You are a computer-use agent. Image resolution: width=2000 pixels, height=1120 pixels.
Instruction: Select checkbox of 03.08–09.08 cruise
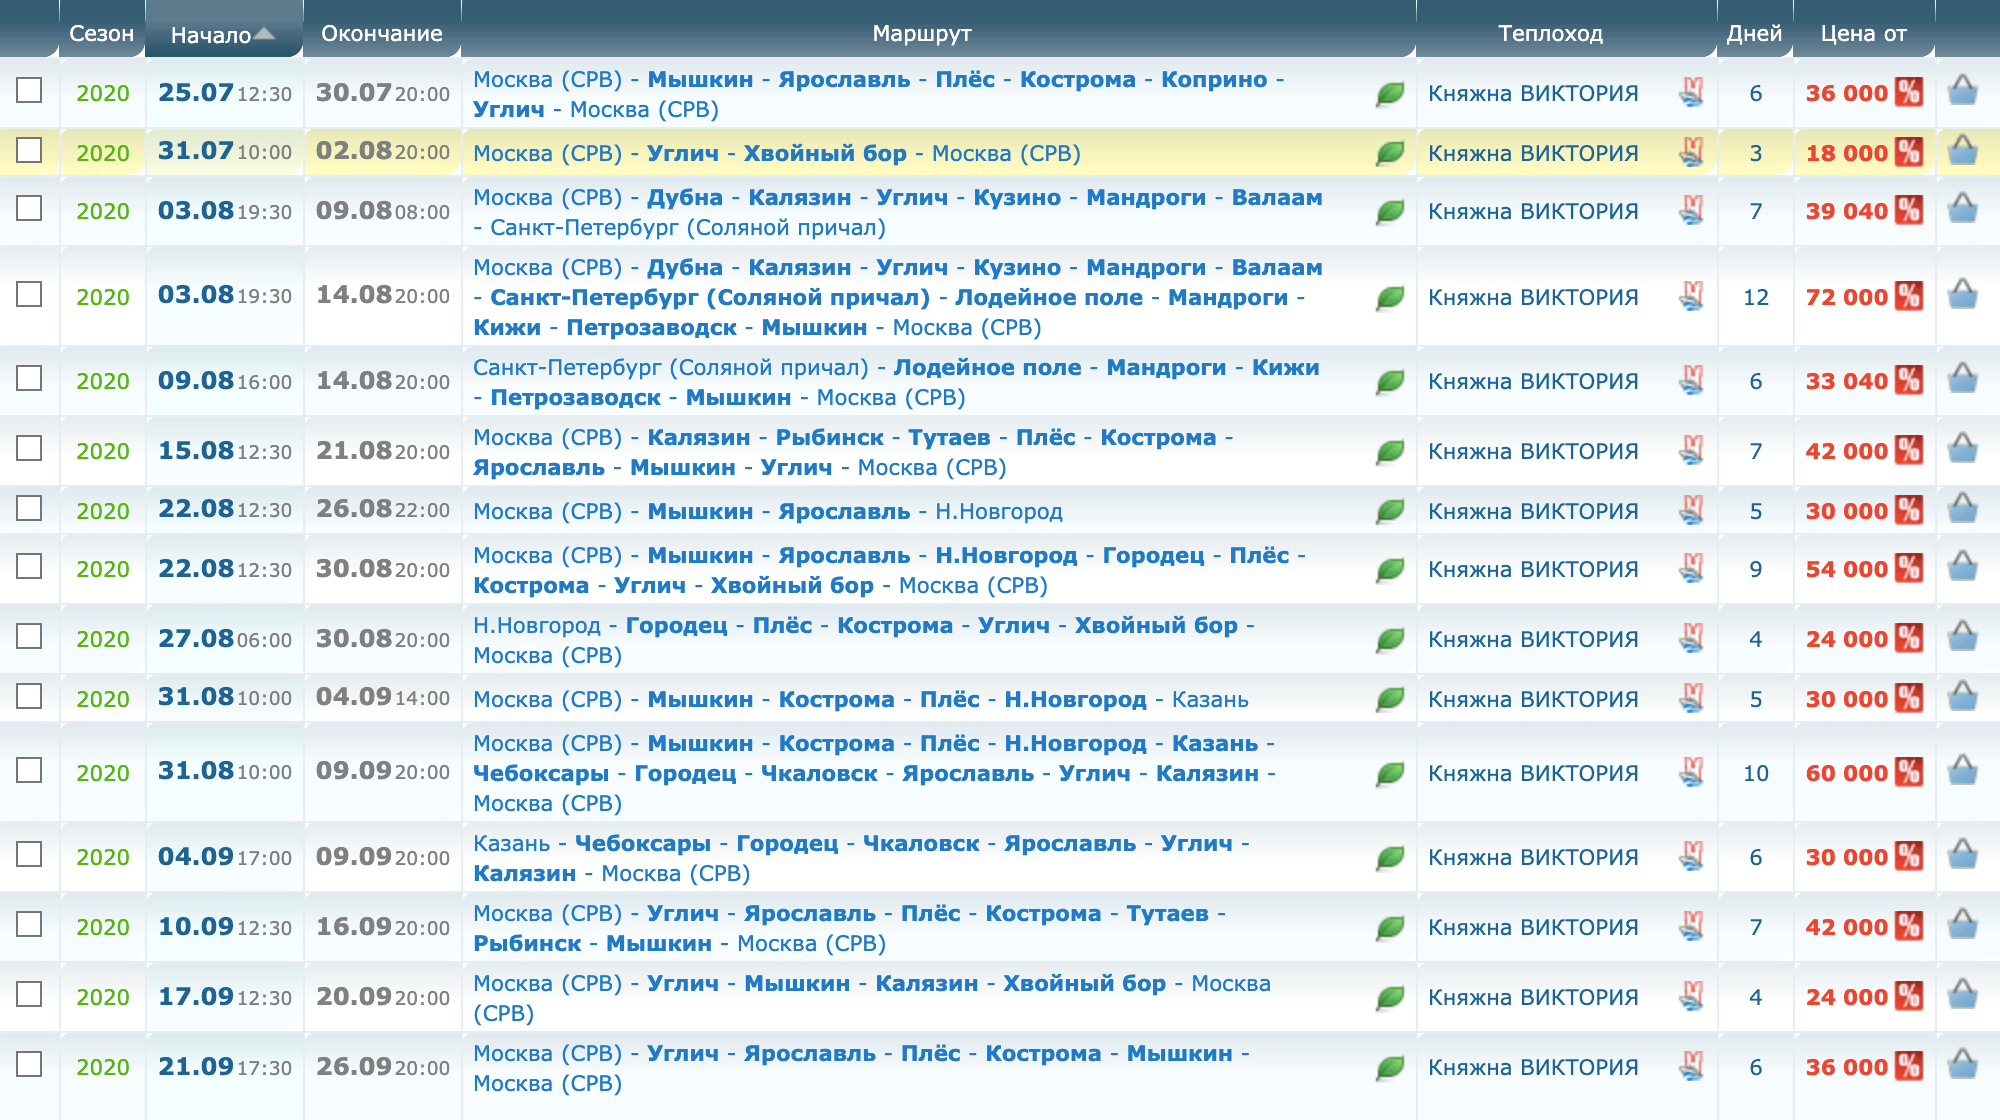point(29,208)
